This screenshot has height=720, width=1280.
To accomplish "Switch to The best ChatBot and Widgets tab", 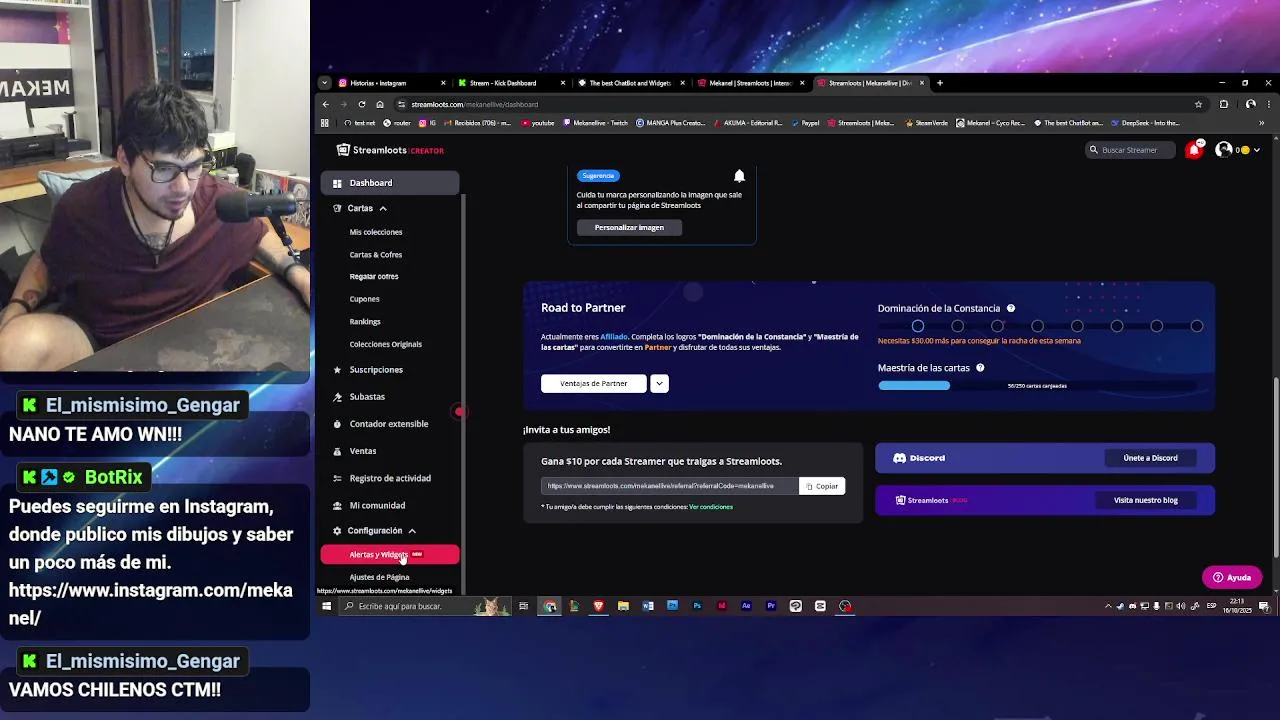I will [x=630, y=83].
